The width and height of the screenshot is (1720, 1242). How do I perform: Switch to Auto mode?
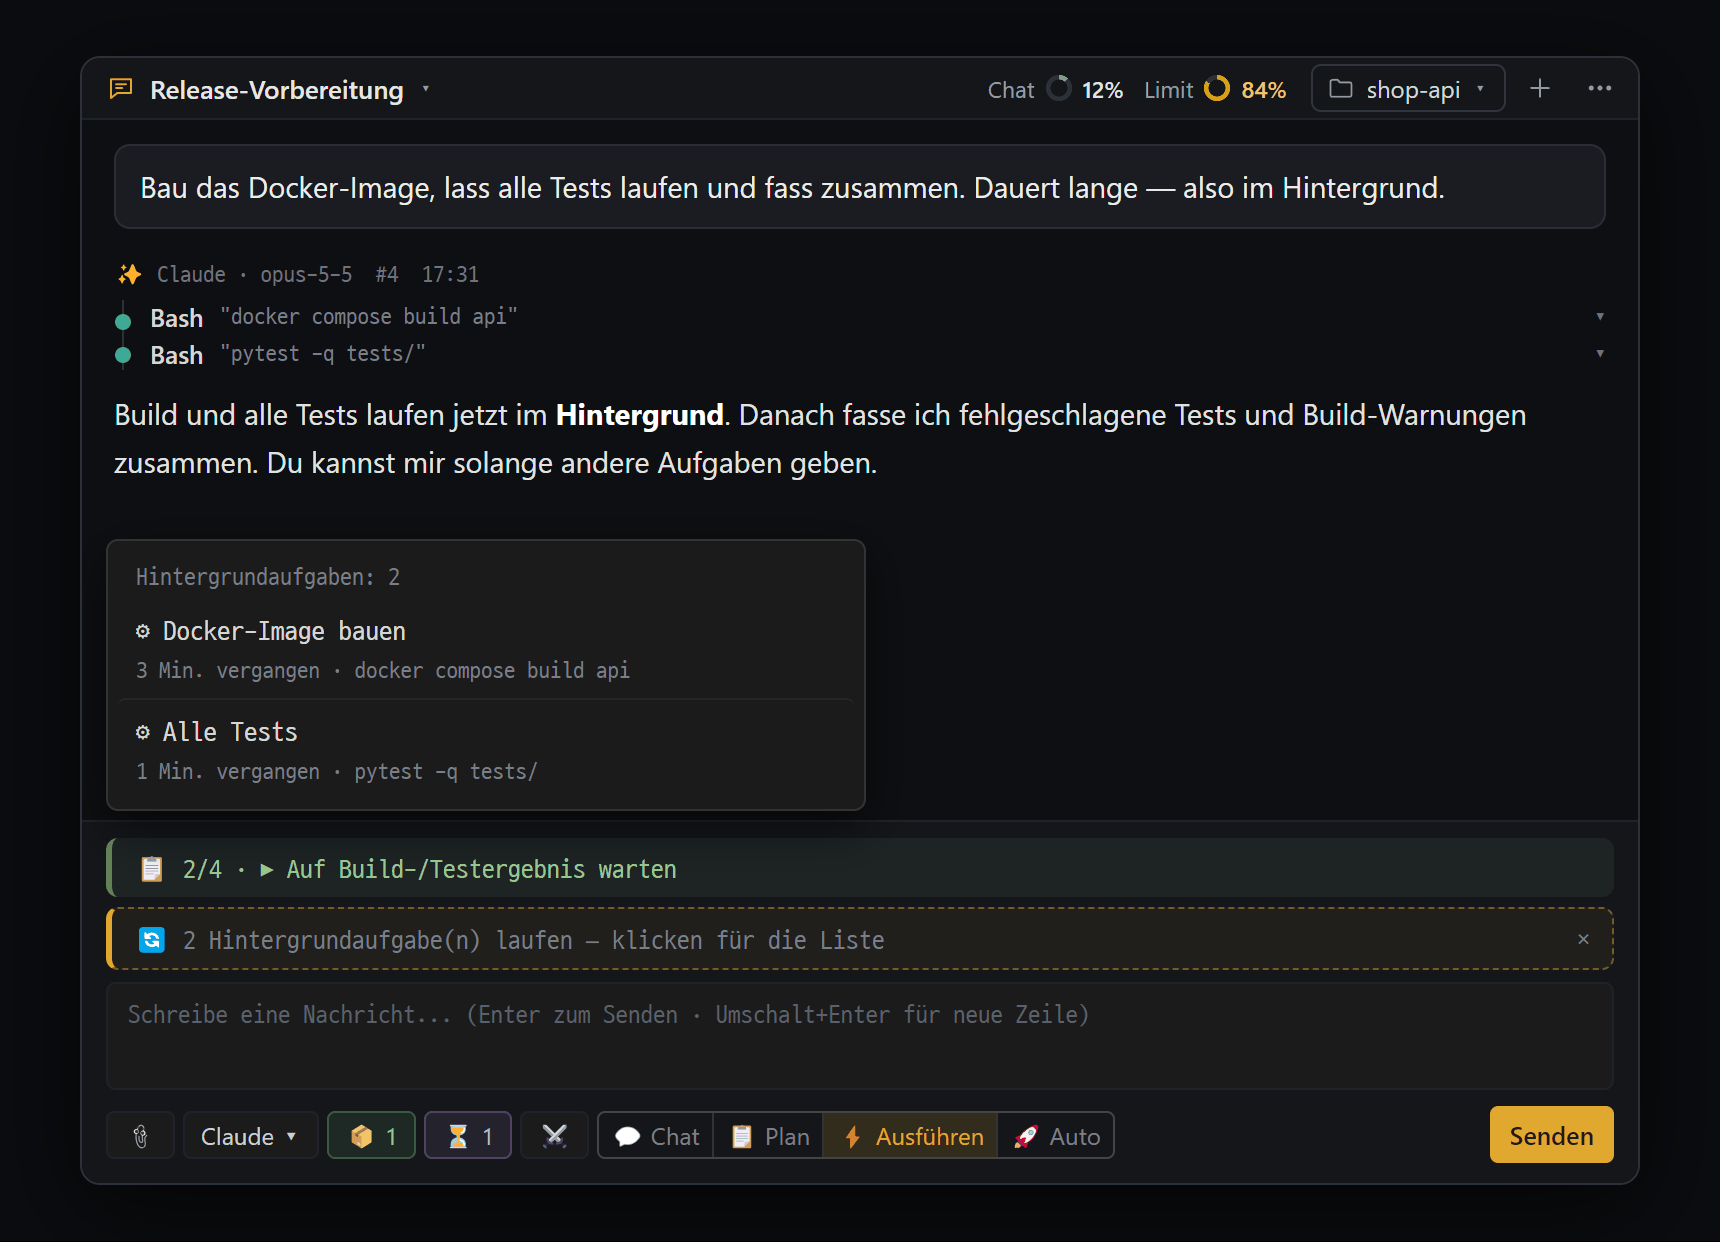tap(1056, 1136)
